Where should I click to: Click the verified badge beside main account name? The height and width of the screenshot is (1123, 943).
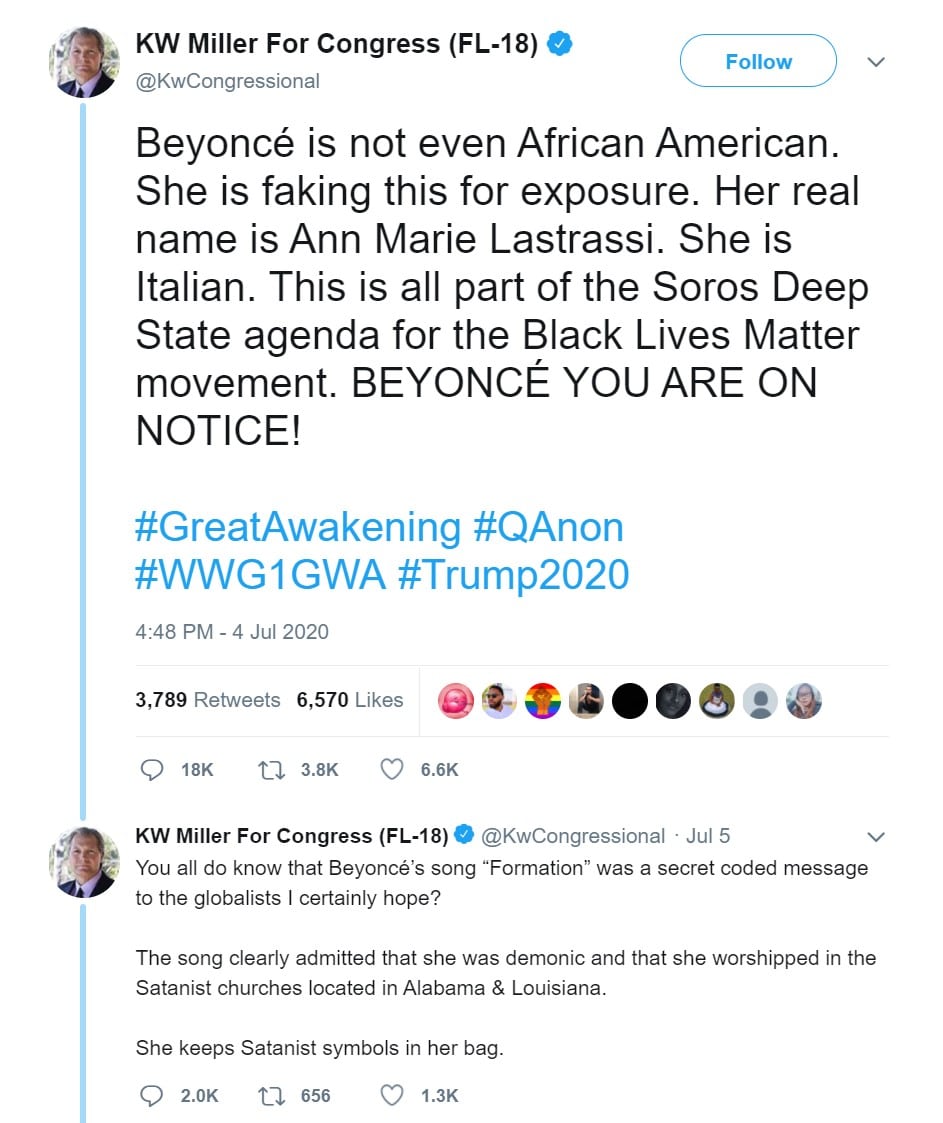560,44
